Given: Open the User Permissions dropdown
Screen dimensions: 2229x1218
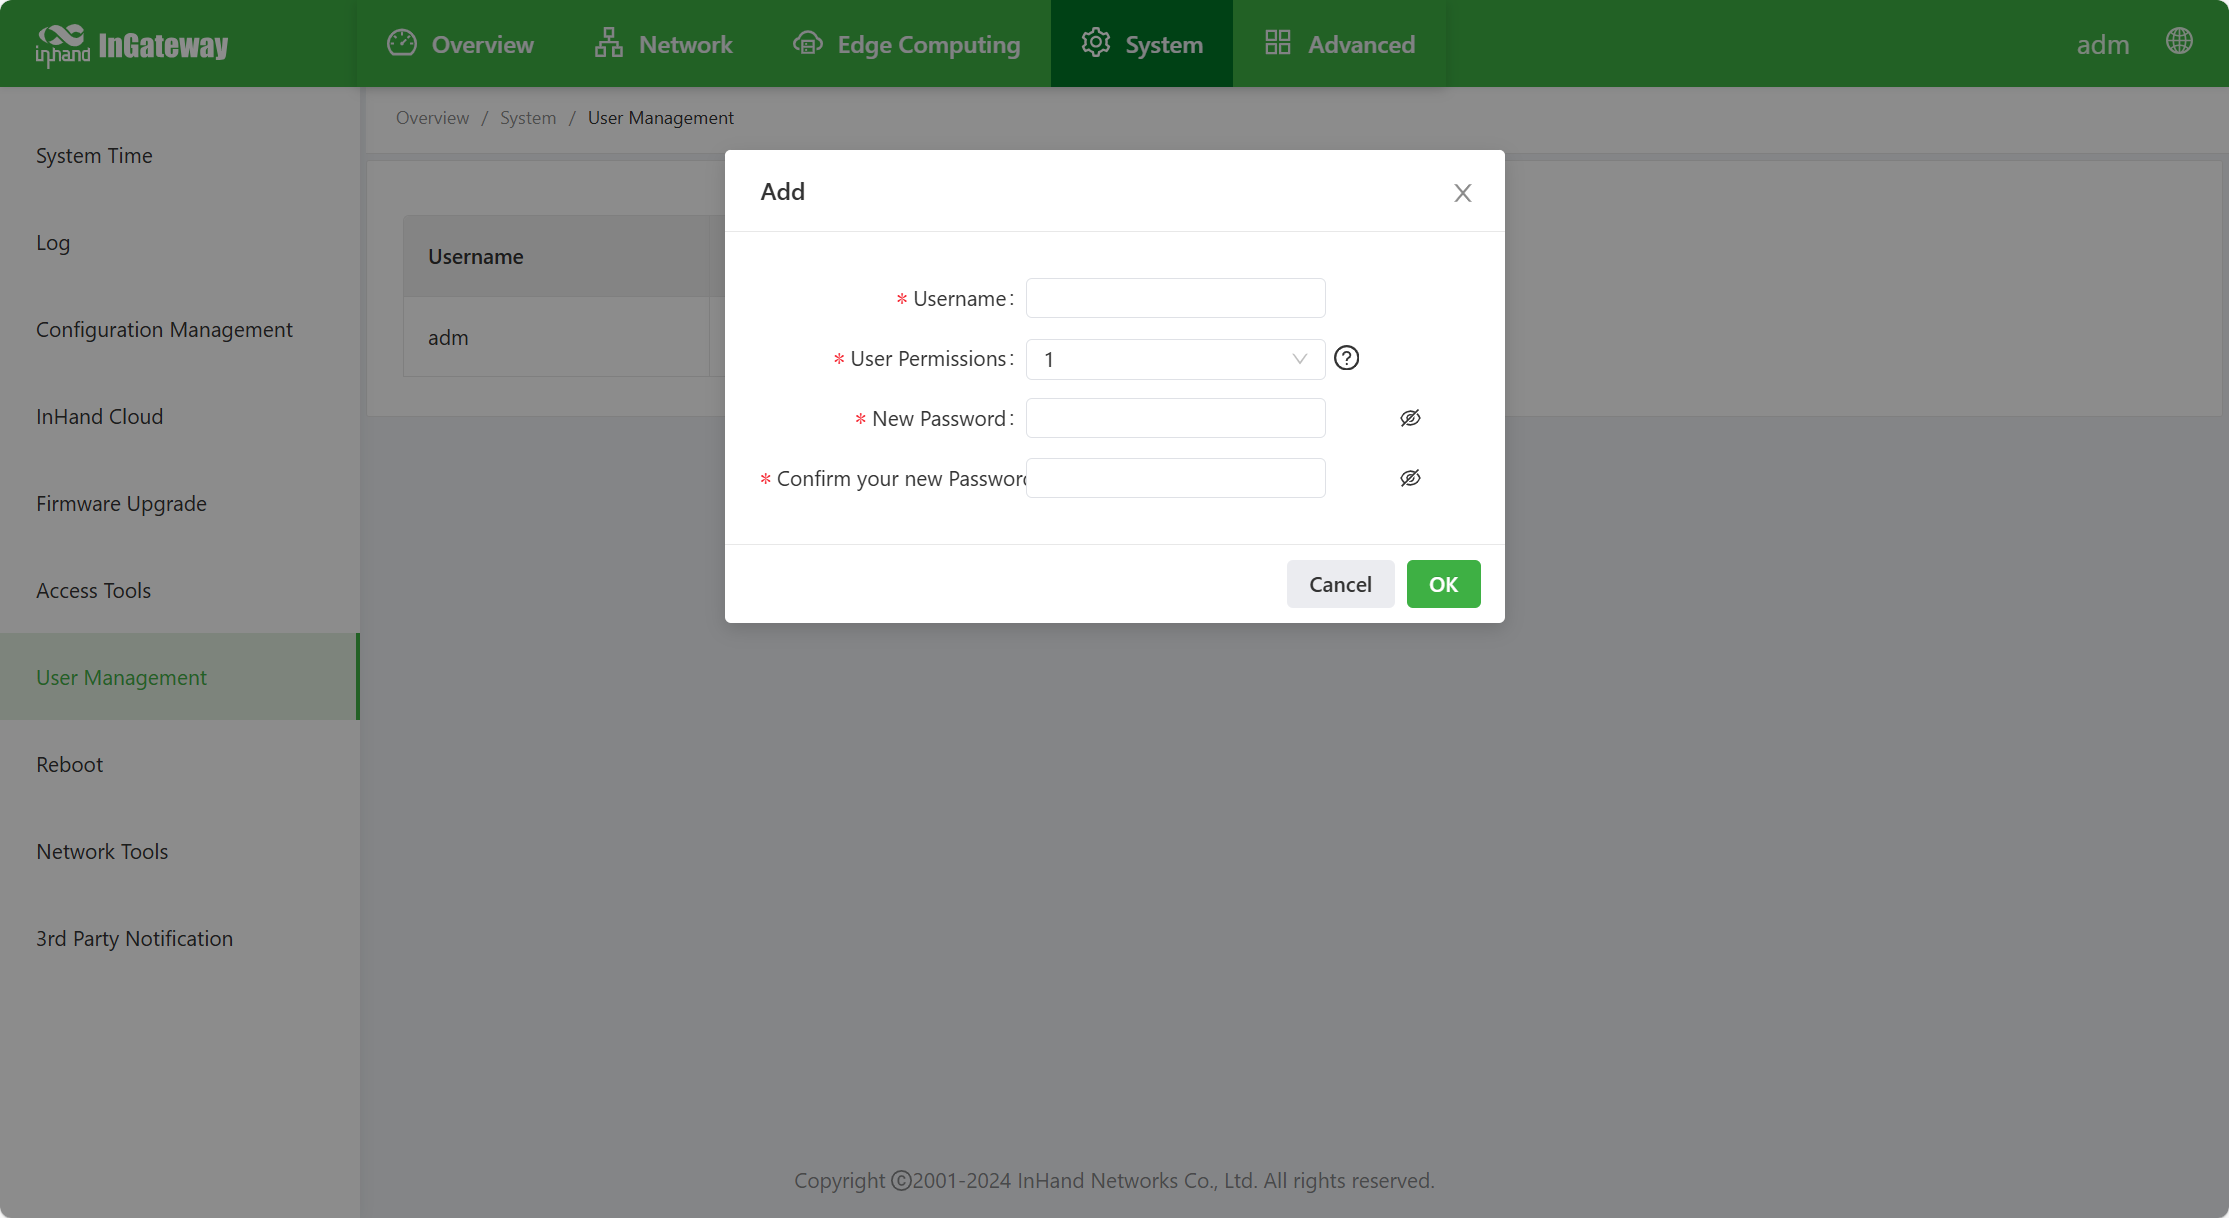Looking at the screenshot, I should click(x=1175, y=359).
